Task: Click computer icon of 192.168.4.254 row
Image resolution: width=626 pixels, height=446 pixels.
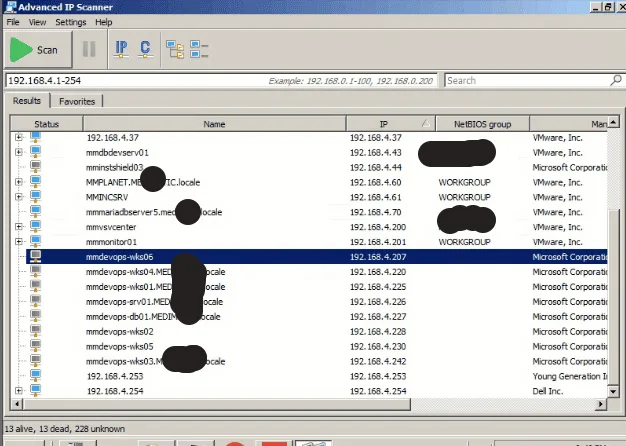Action: coord(36,390)
